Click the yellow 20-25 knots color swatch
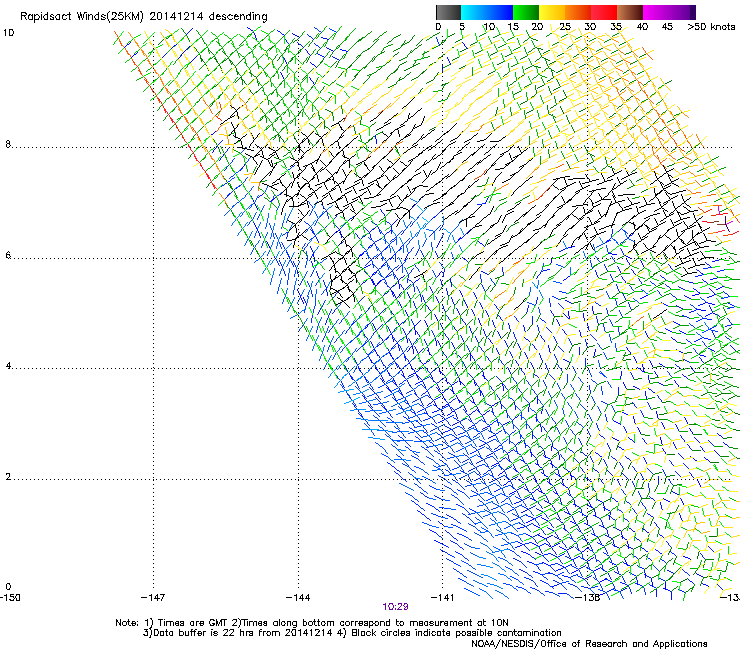 552,12
